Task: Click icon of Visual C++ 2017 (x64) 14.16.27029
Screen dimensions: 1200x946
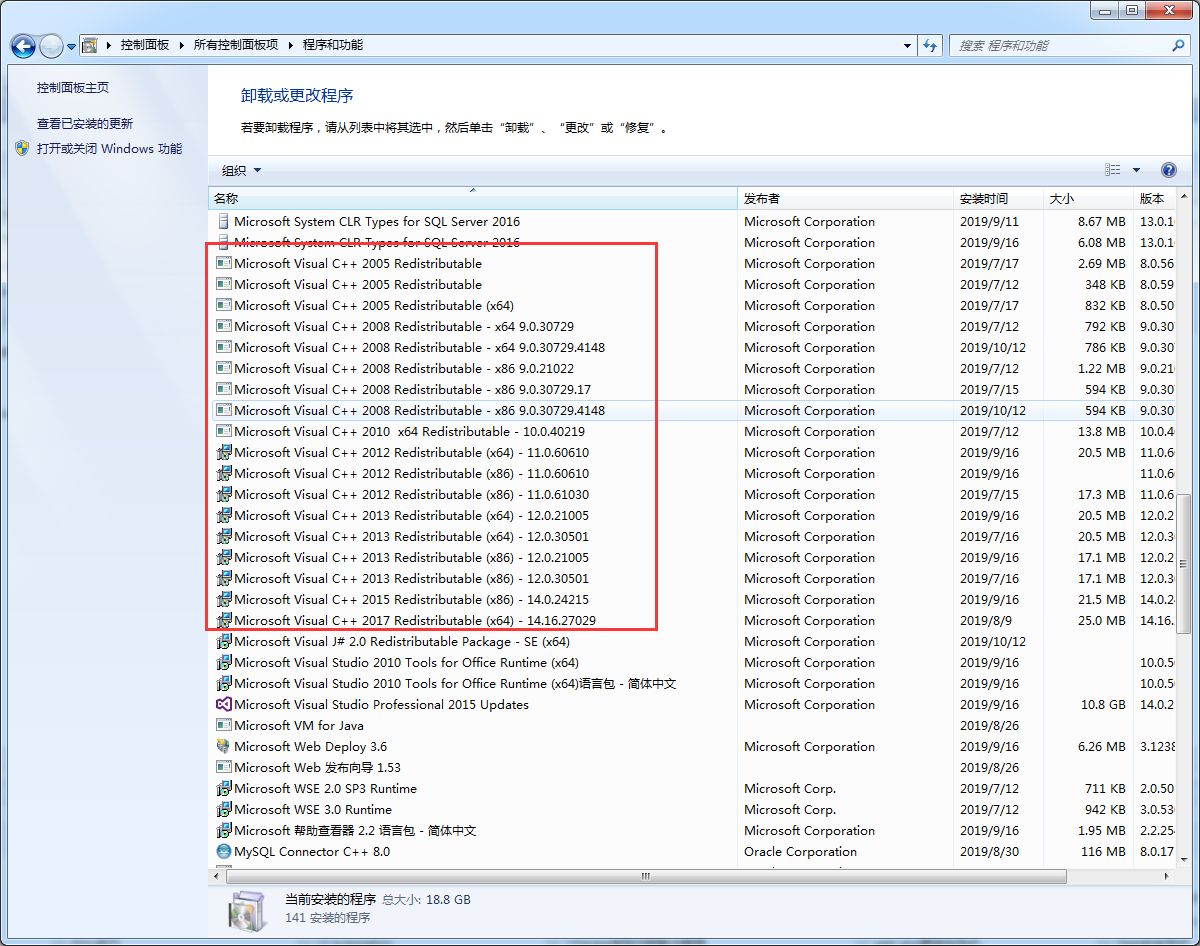Action: [x=224, y=621]
